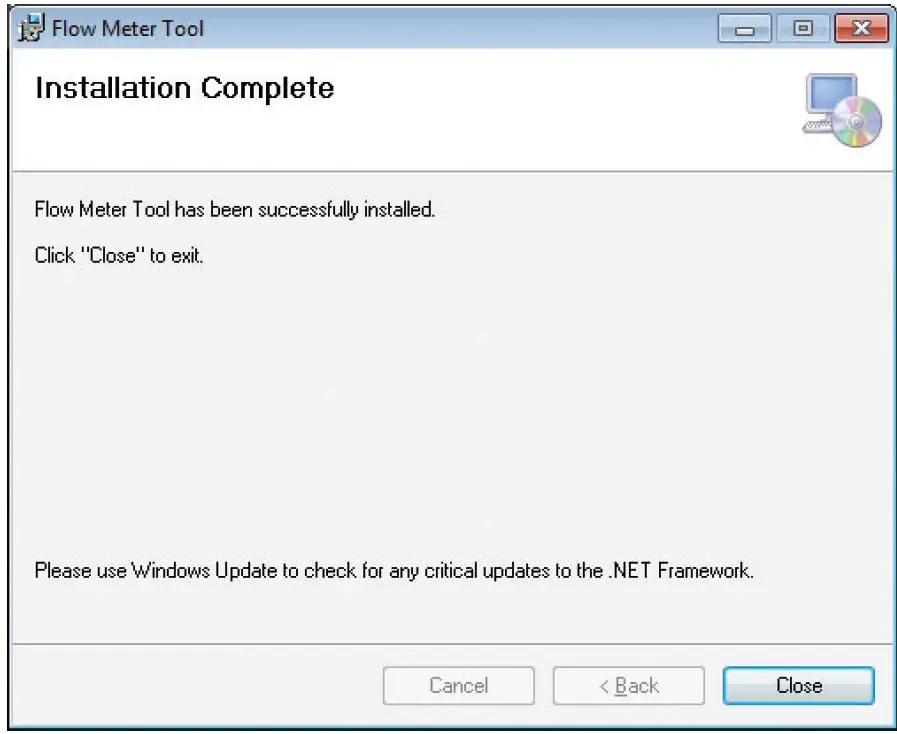Maximize the Flow Meter Tool installer window
Viewport: 897px width, 734px height.
(803, 28)
